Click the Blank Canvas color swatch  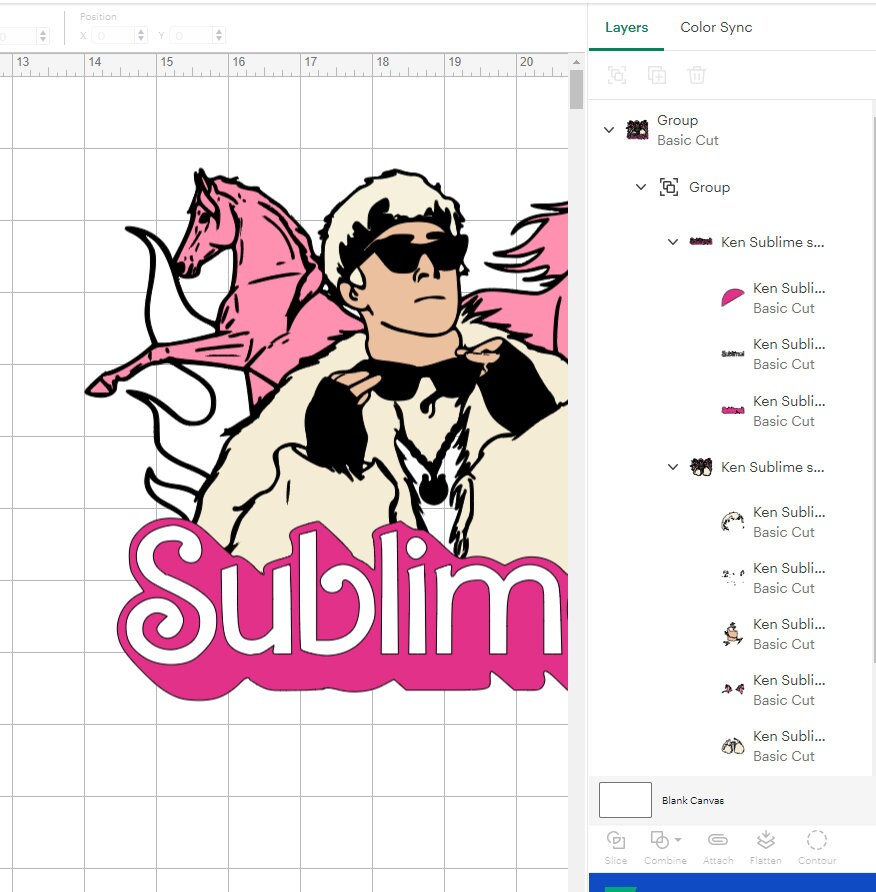[x=625, y=800]
